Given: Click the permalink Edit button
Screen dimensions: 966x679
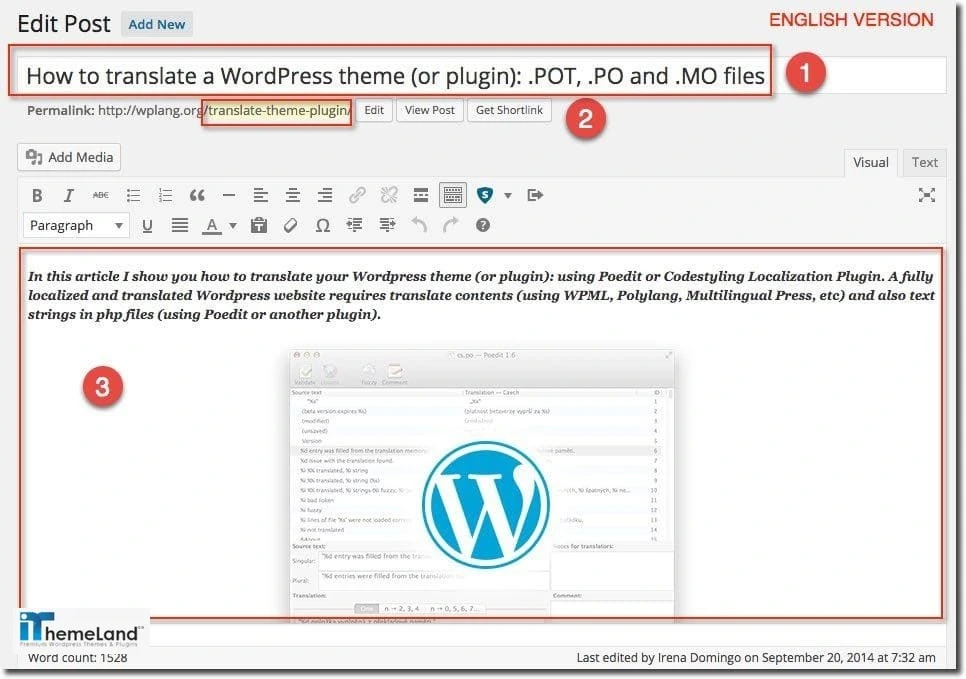Looking at the screenshot, I should click(x=374, y=110).
